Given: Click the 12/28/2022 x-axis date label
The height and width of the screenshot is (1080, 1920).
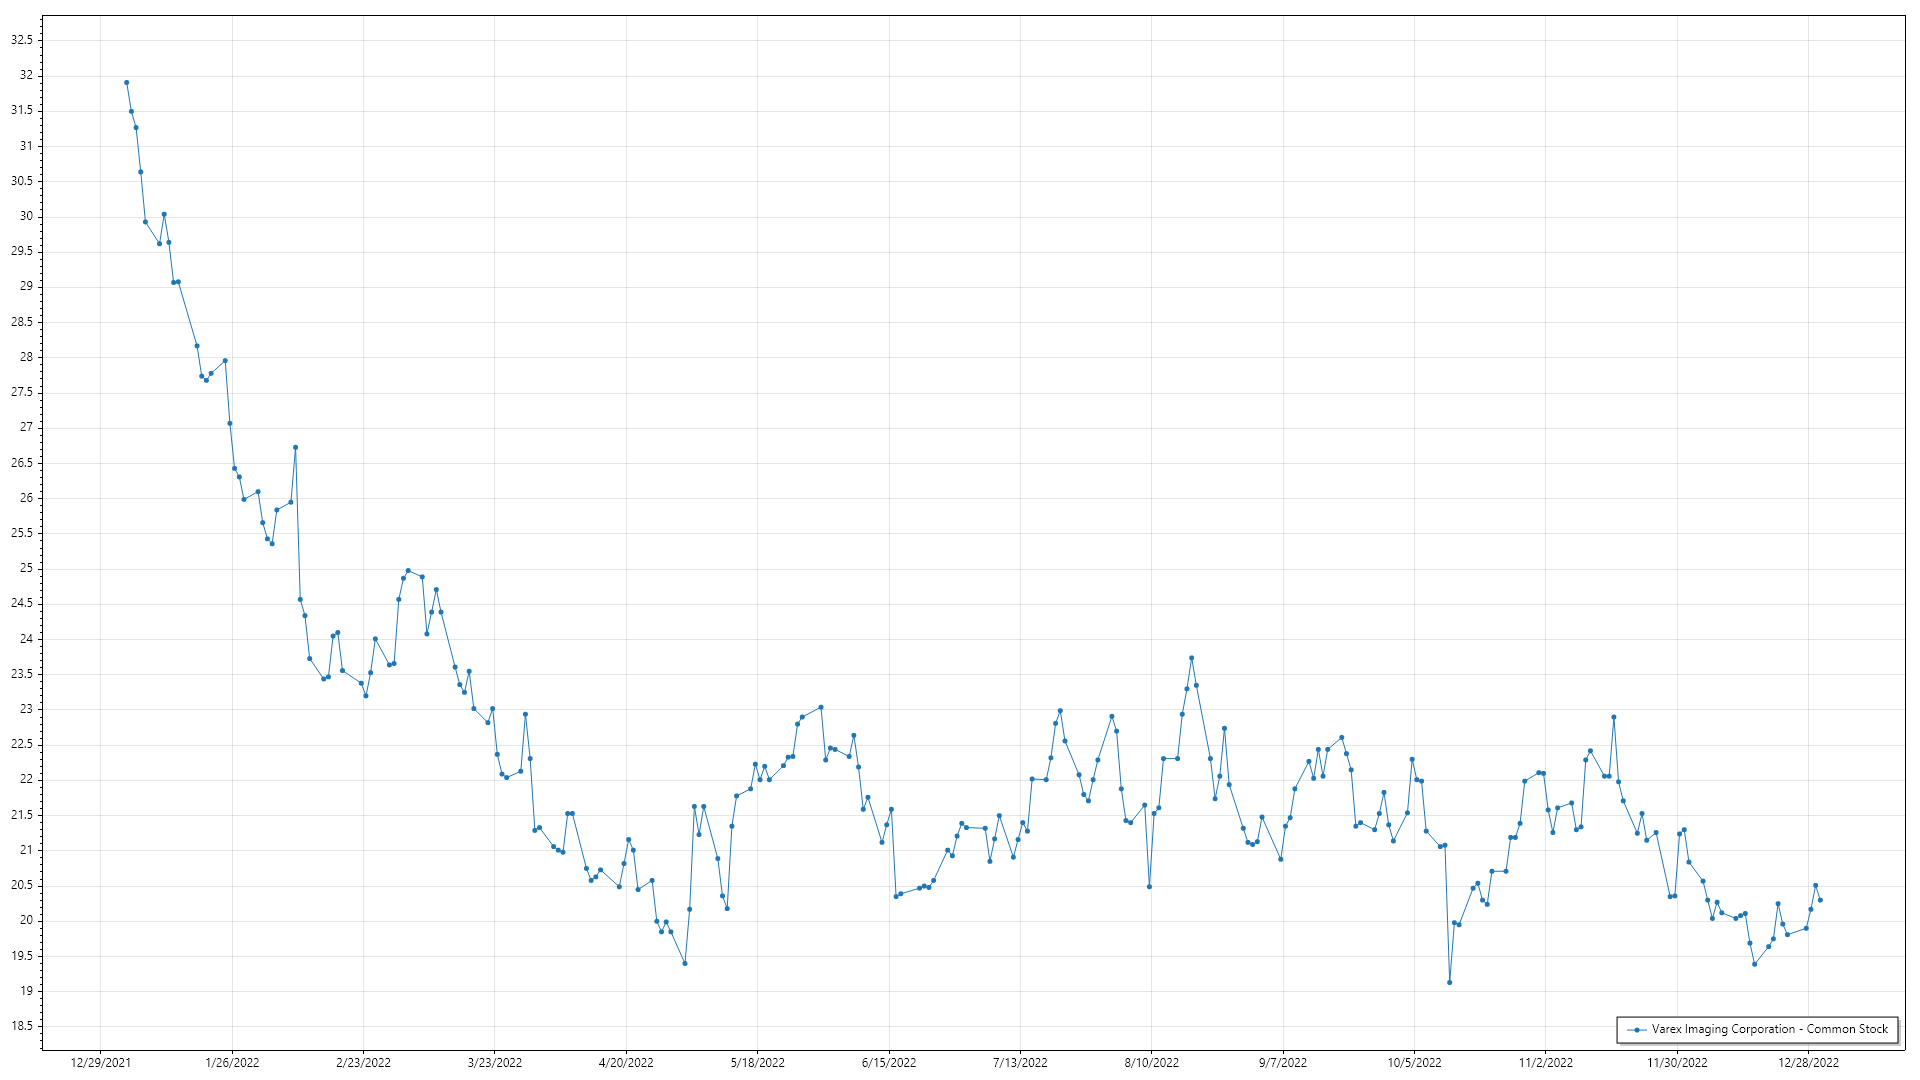Looking at the screenshot, I should tap(1808, 1062).
